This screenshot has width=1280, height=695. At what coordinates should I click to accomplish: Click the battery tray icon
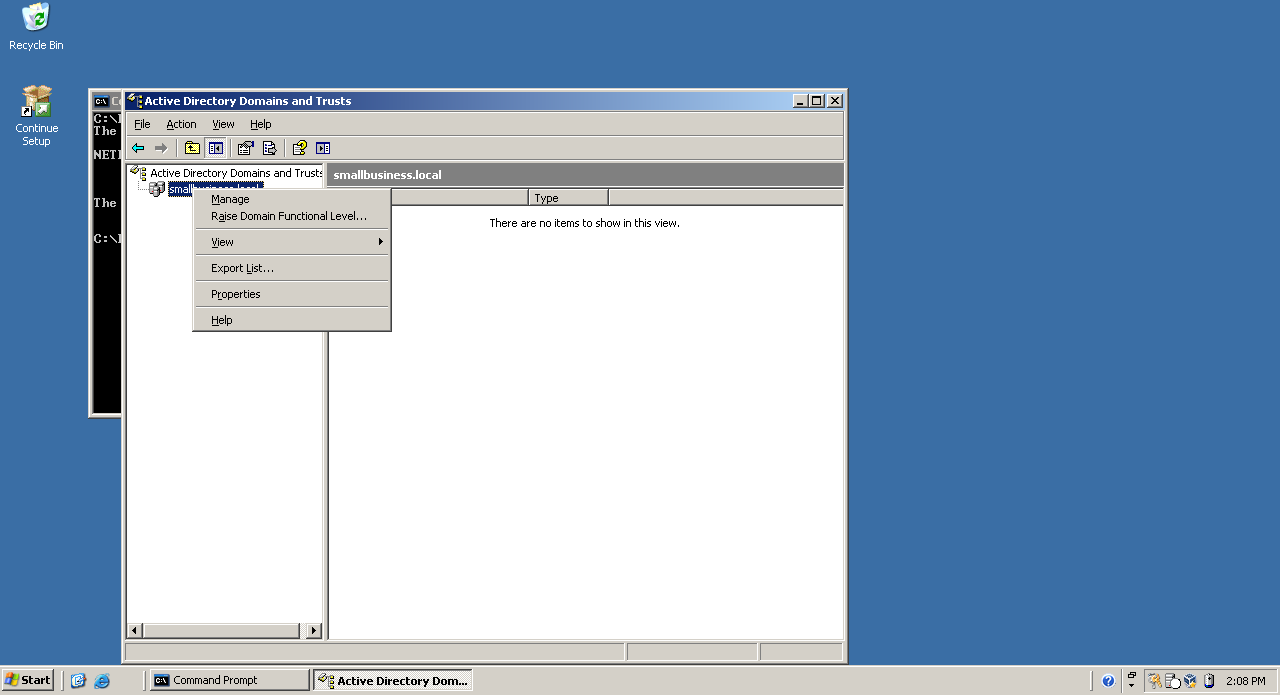tap(1208, 681)
